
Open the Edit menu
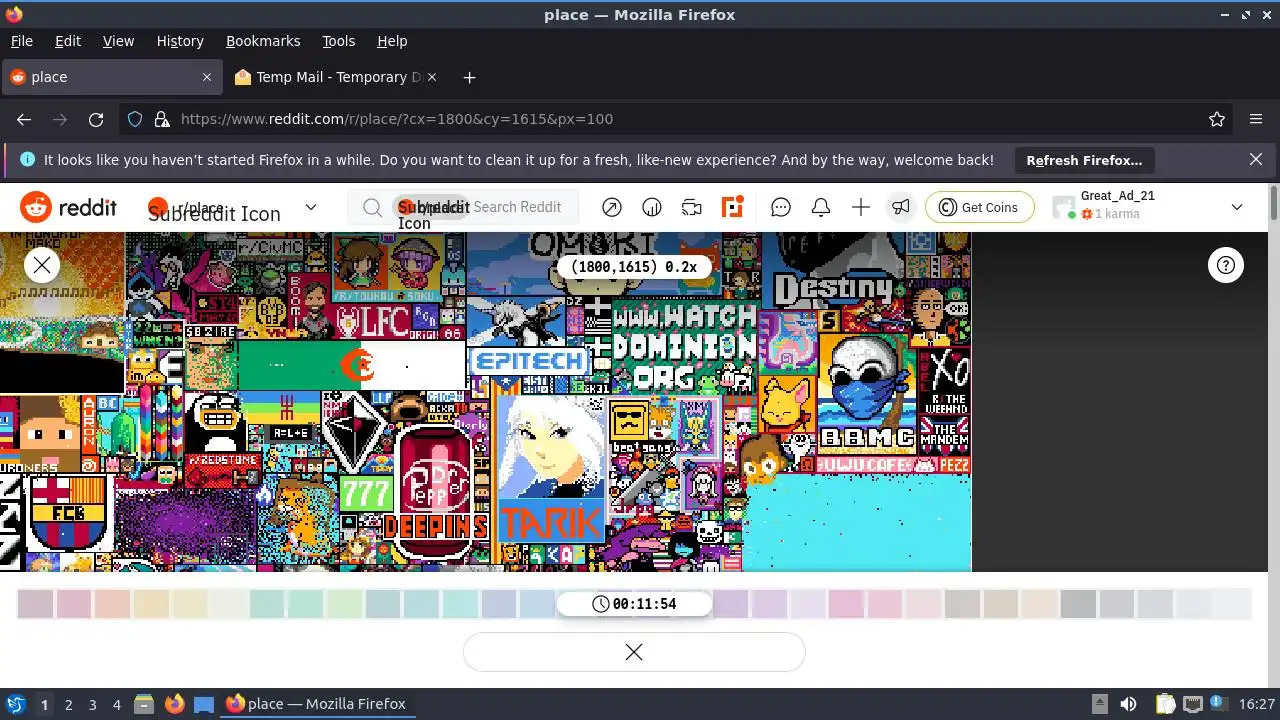point(68,41)
